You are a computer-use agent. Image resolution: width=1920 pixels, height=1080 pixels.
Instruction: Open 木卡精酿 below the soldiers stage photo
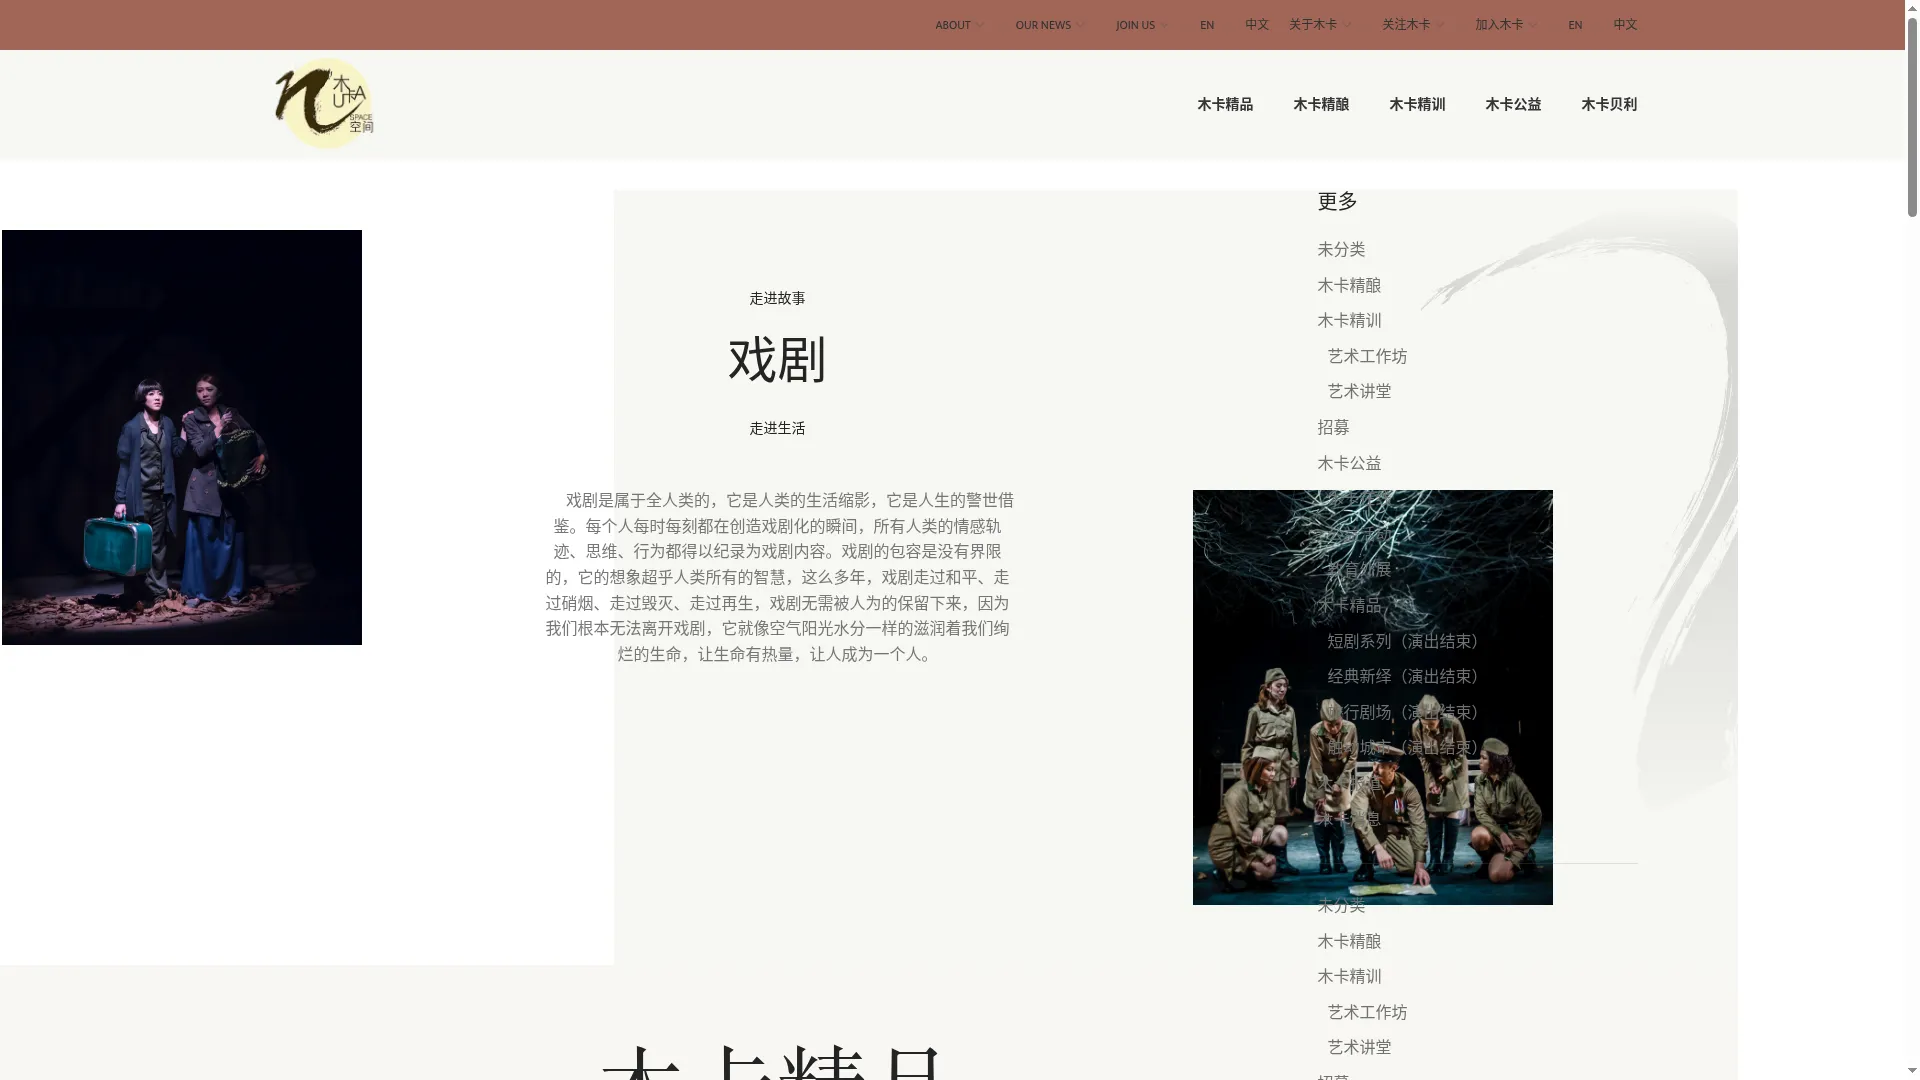[x=1349, y=942]
